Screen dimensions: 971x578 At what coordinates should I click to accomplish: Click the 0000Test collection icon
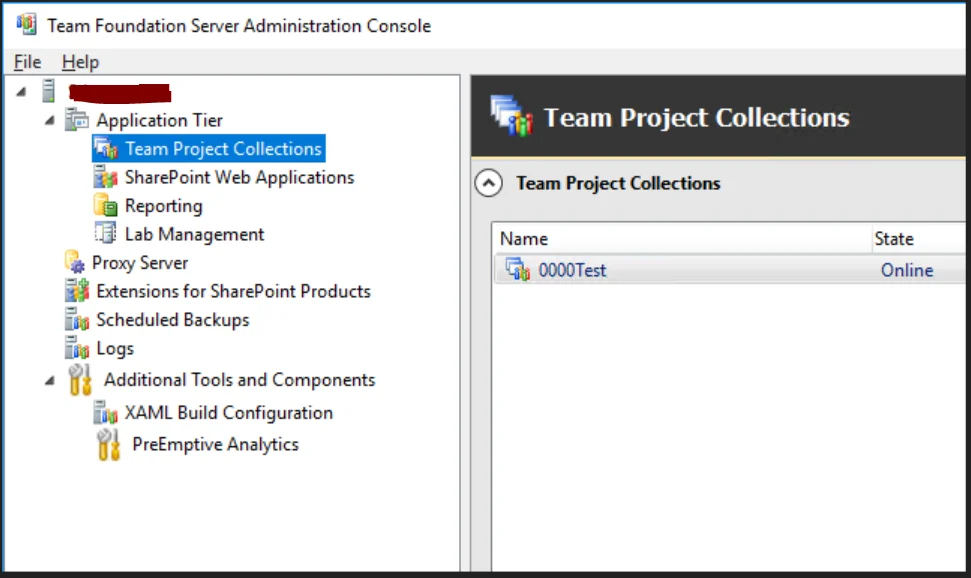click(x=518, y=269)
